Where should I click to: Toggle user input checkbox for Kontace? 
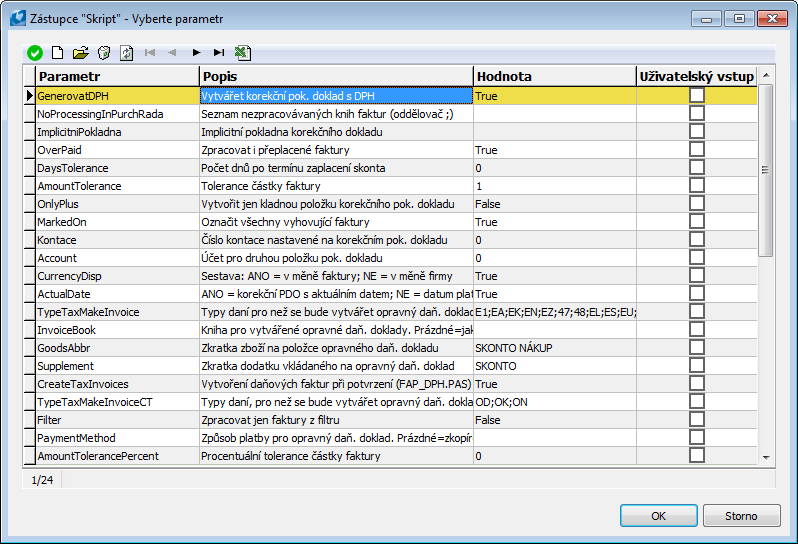coord(697,239)
